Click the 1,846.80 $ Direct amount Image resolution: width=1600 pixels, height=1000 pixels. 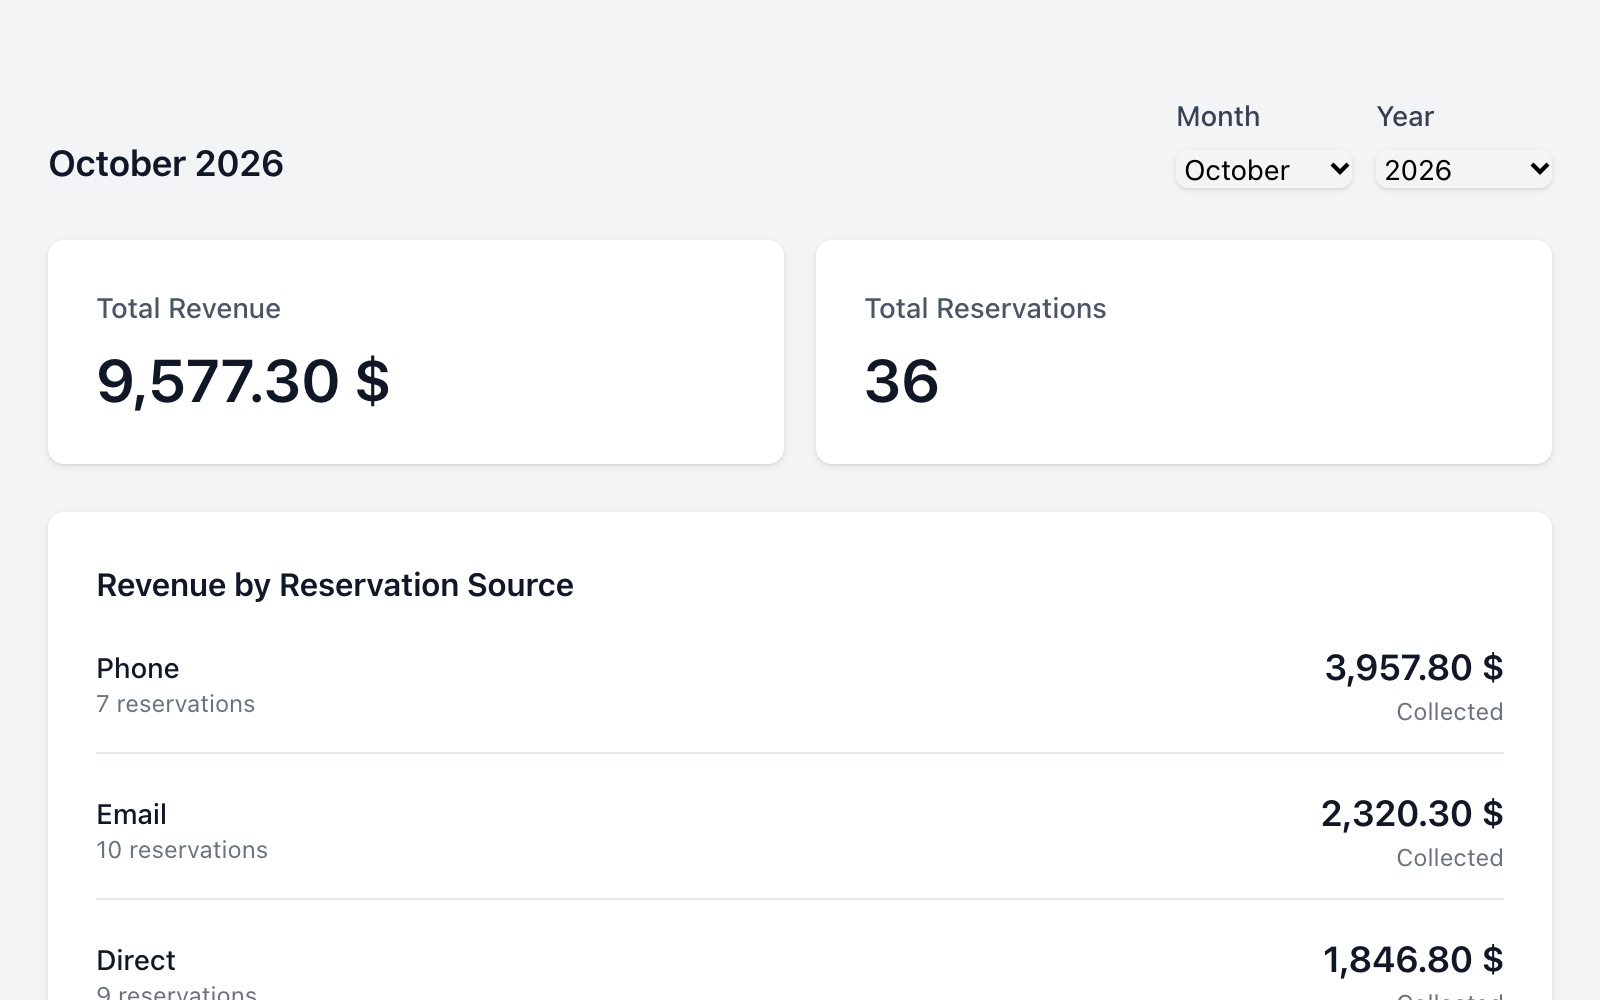1413,960
